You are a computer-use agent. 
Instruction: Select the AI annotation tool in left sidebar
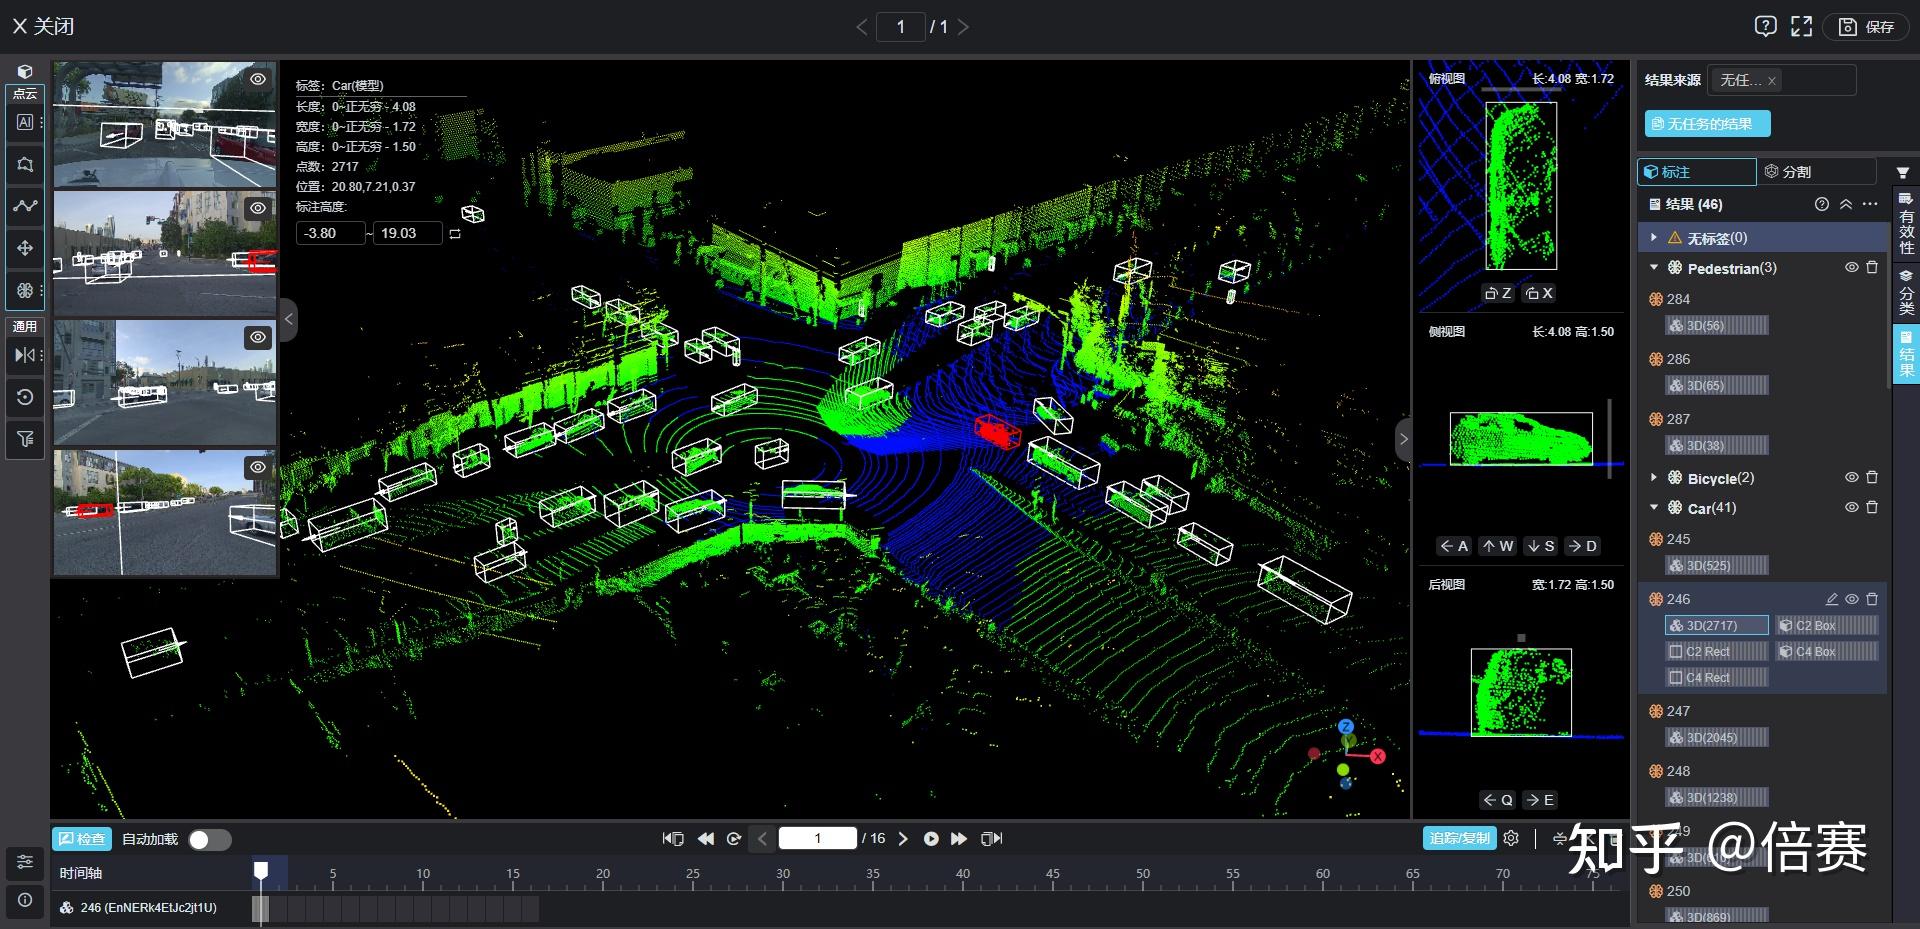[x=25, y=122]
